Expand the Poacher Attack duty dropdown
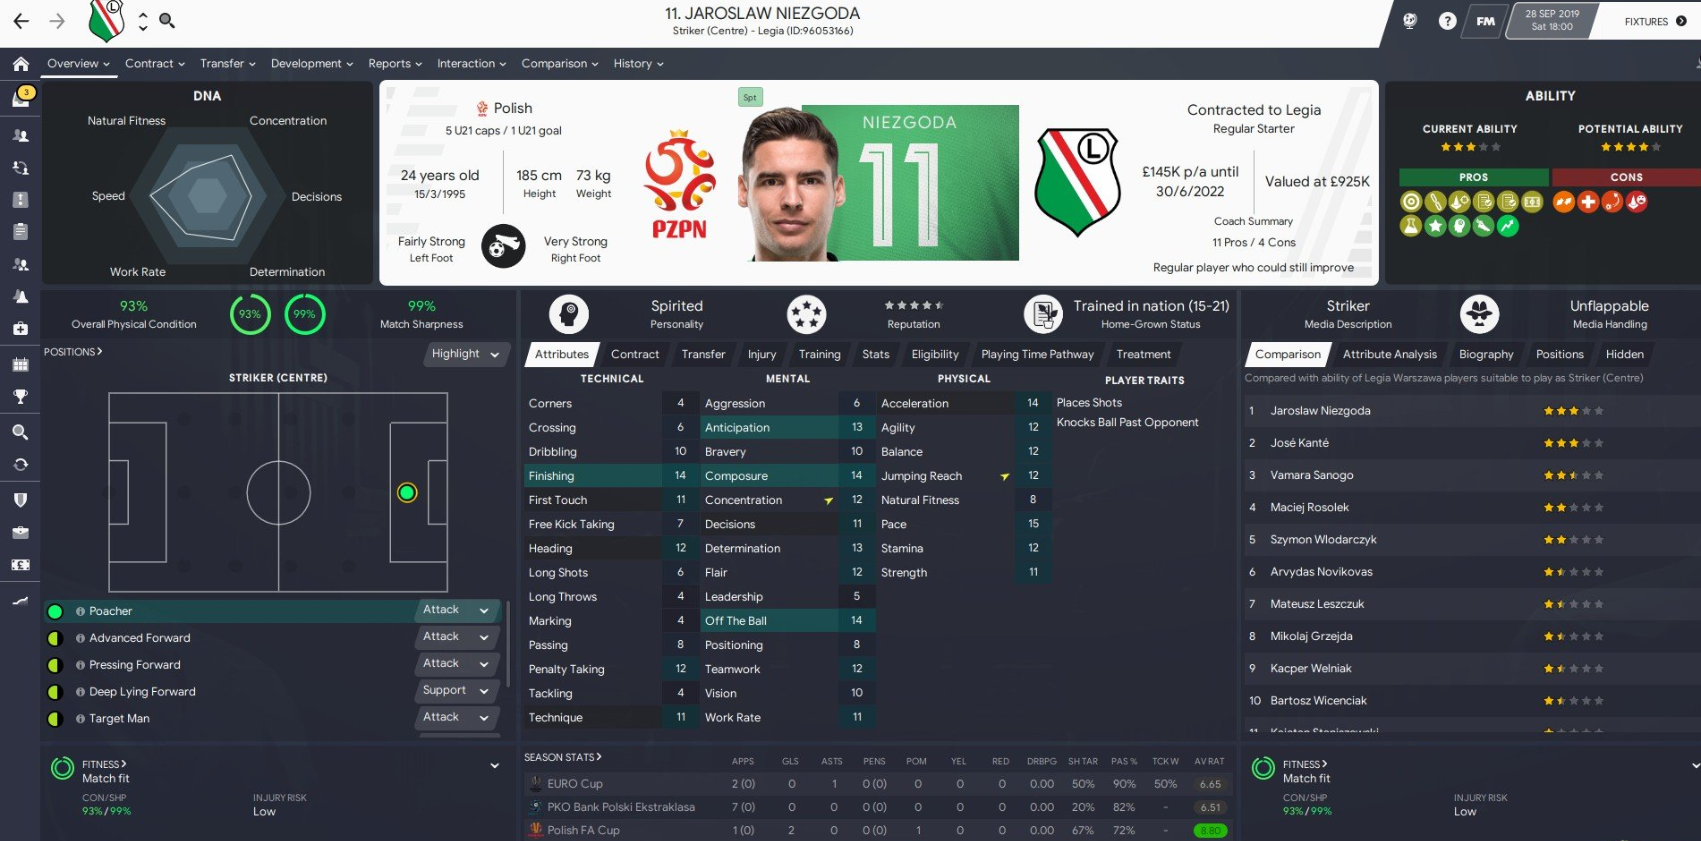The image size is (1701, 841). coord(458,610)
